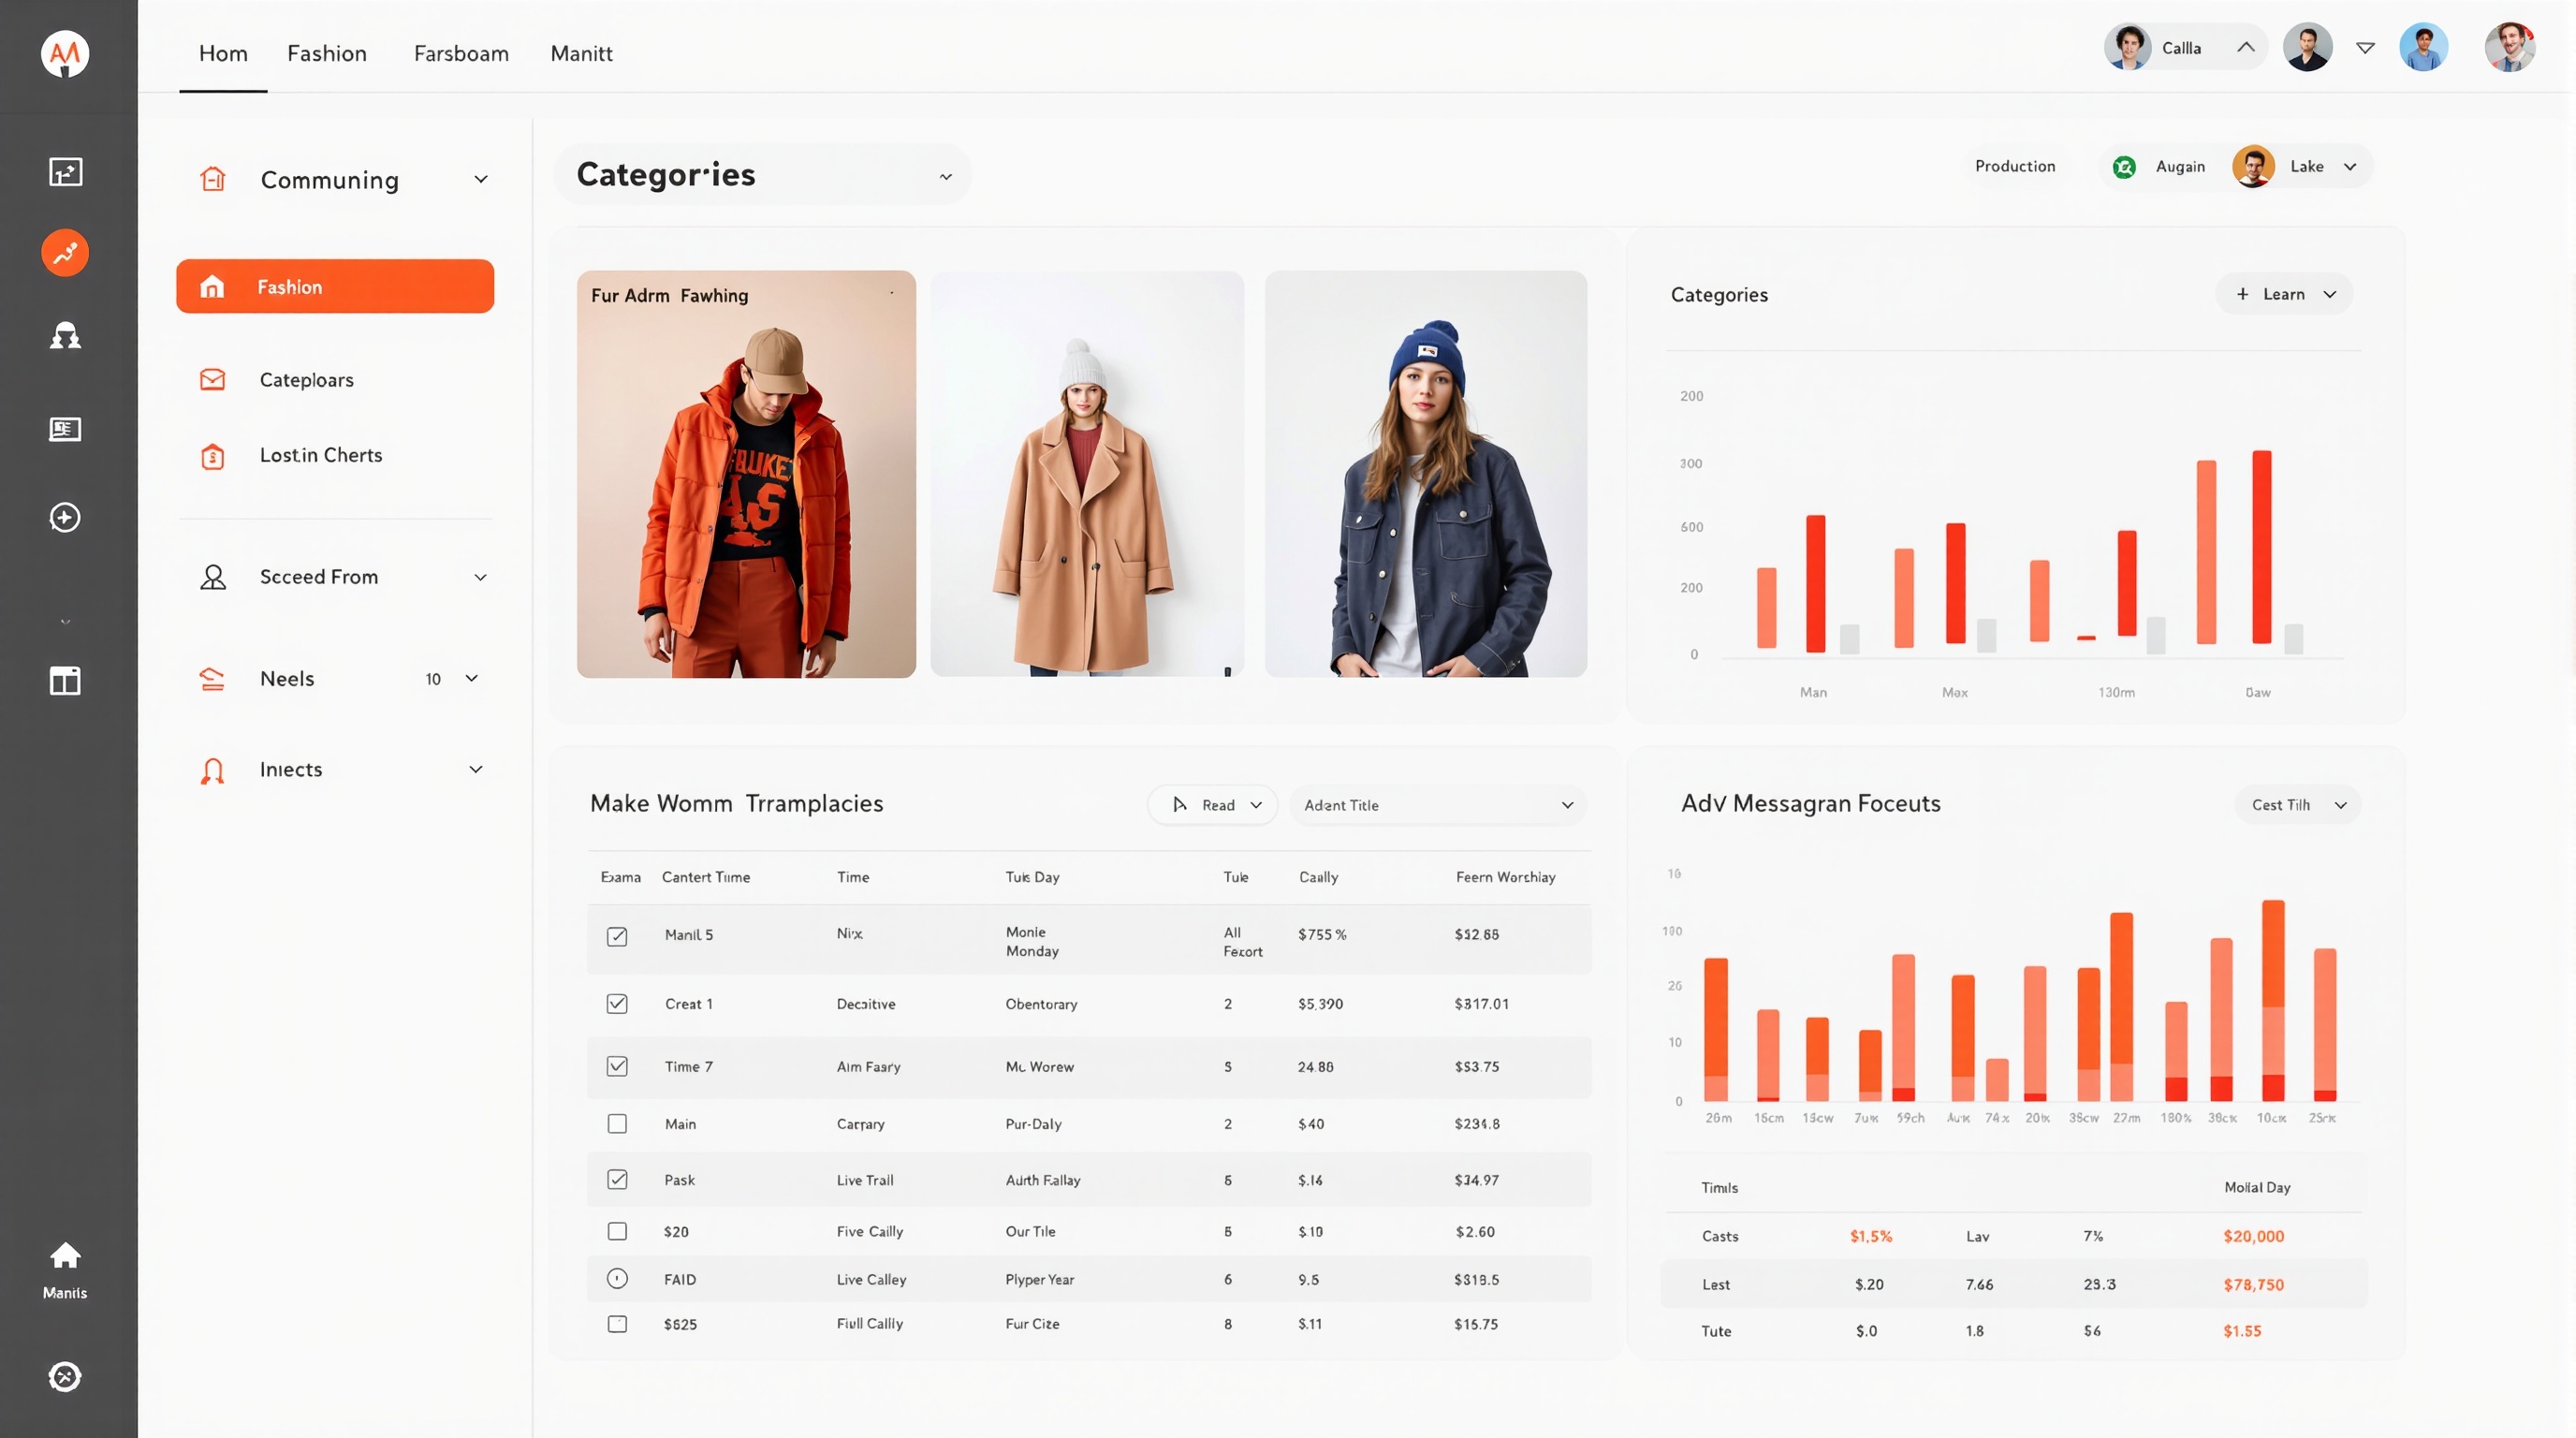
Task: Select Cateploars menu item
Action: click(306, 380)
